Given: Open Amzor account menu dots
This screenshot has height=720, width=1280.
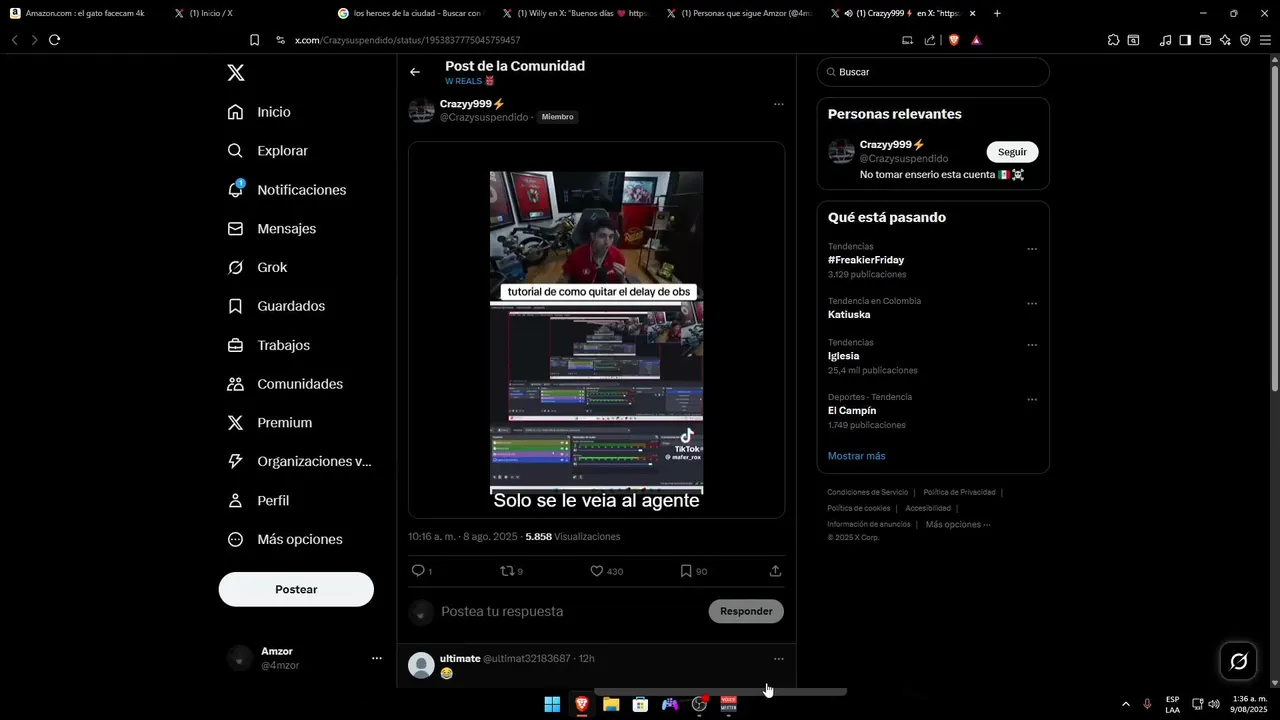Looking at the screenshot, I should (x=377, y=658).
